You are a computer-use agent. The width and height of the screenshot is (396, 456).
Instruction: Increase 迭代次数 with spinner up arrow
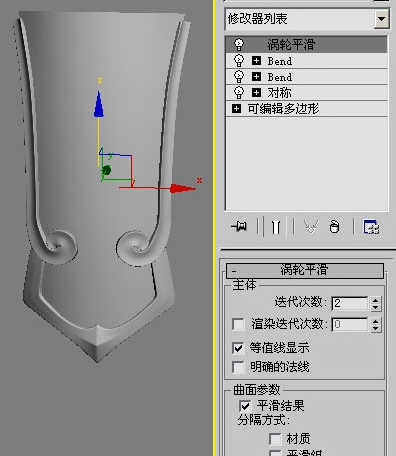point(376,300)
